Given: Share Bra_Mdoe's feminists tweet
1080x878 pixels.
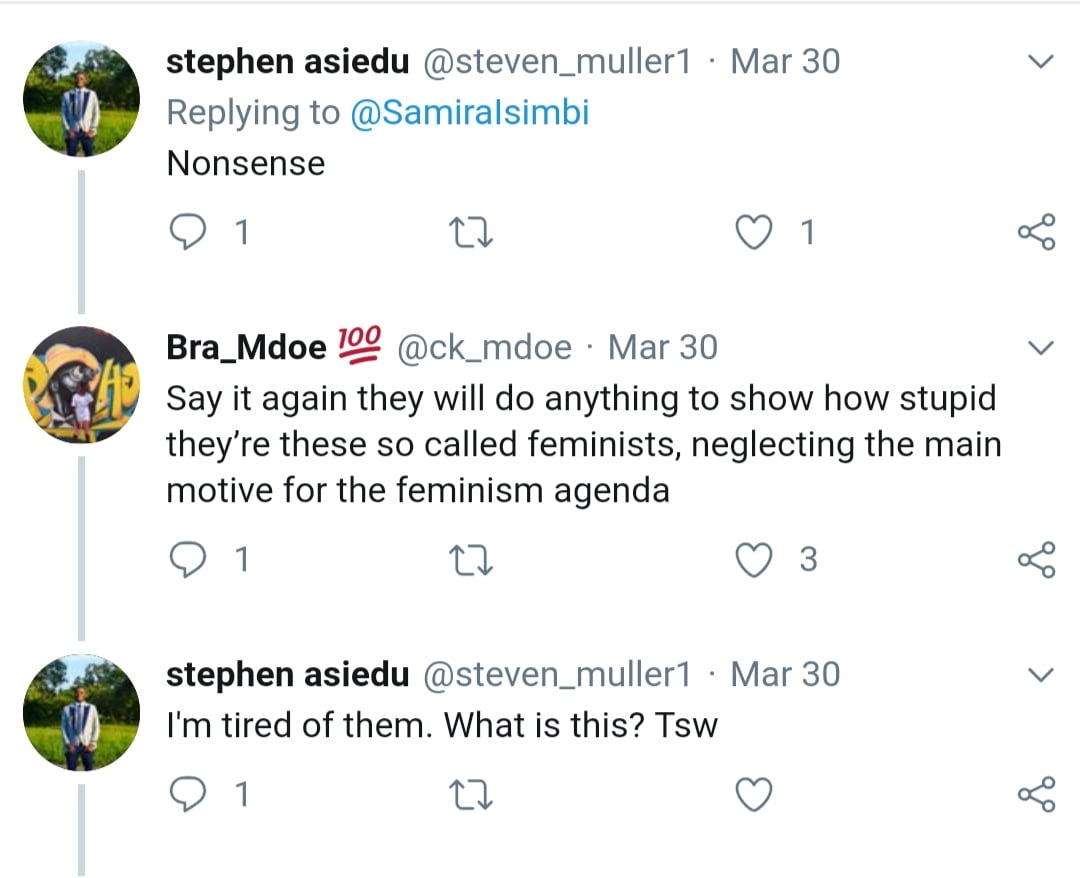Looking at the screenshot, I should [x=1036, y=559].
